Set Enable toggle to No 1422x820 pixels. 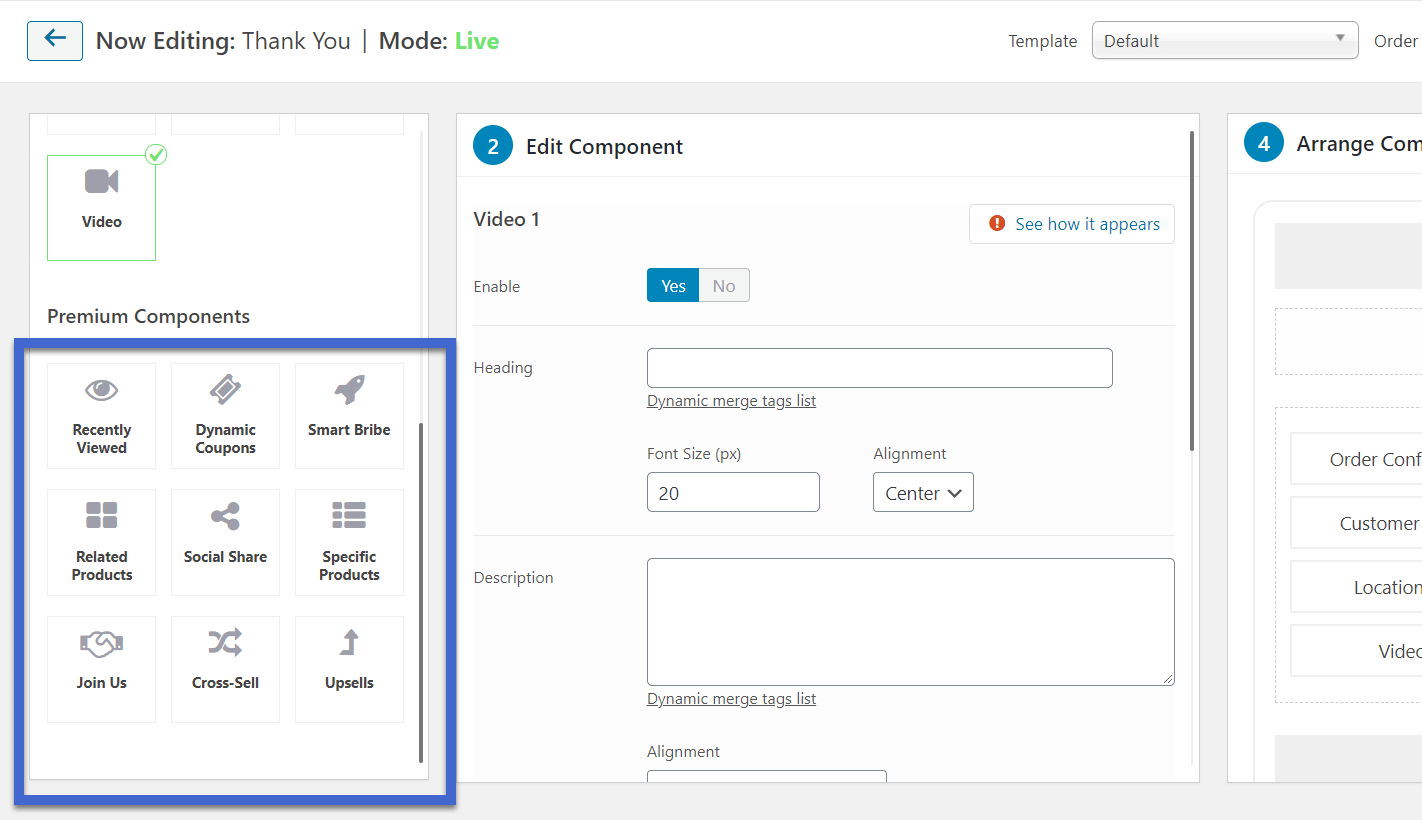tap(724, 286)
